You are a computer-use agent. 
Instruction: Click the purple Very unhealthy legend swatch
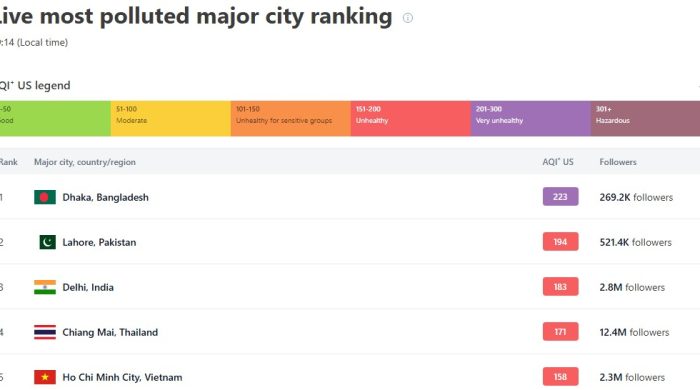531,118
